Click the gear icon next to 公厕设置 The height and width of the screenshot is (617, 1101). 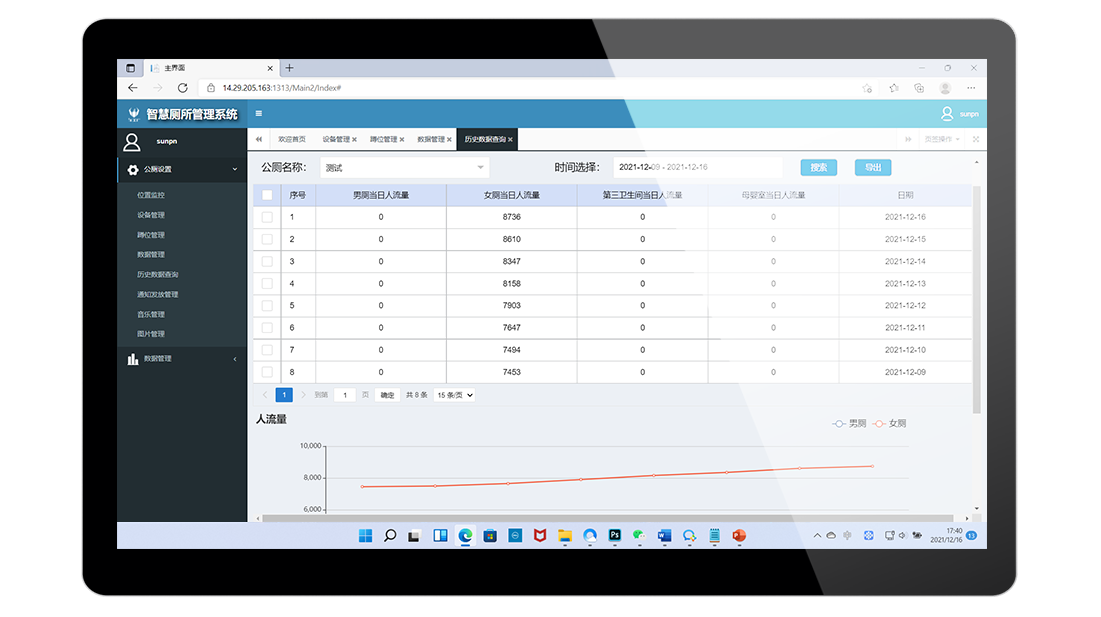(133, 169)
